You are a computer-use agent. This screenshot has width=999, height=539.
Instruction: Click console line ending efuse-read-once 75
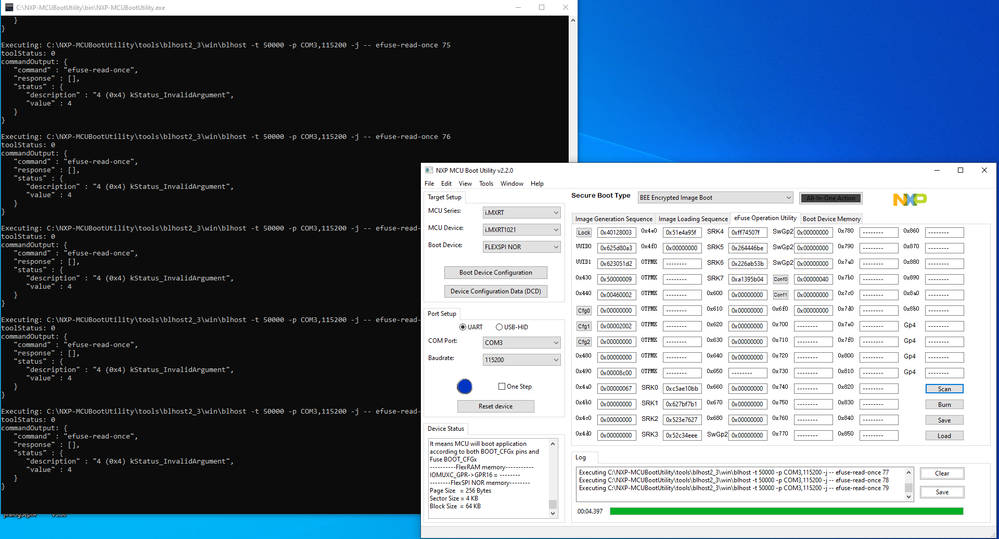226,45
